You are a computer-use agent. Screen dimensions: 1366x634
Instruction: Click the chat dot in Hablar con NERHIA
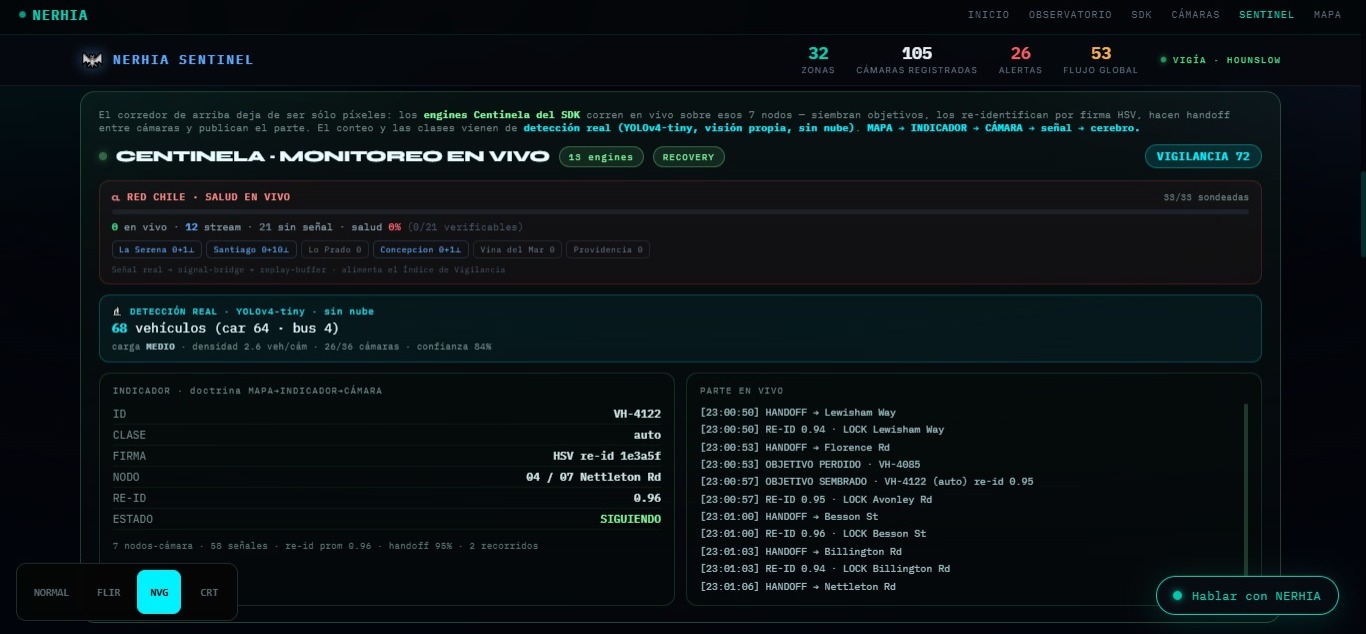(1178, 596)
